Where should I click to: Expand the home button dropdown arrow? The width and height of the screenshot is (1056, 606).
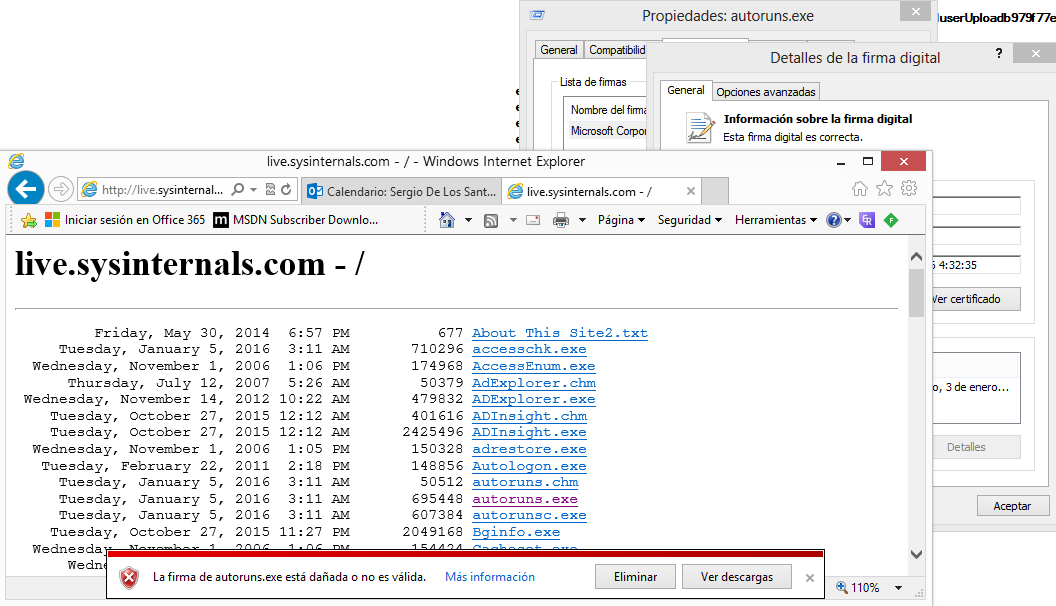point(468,220)
